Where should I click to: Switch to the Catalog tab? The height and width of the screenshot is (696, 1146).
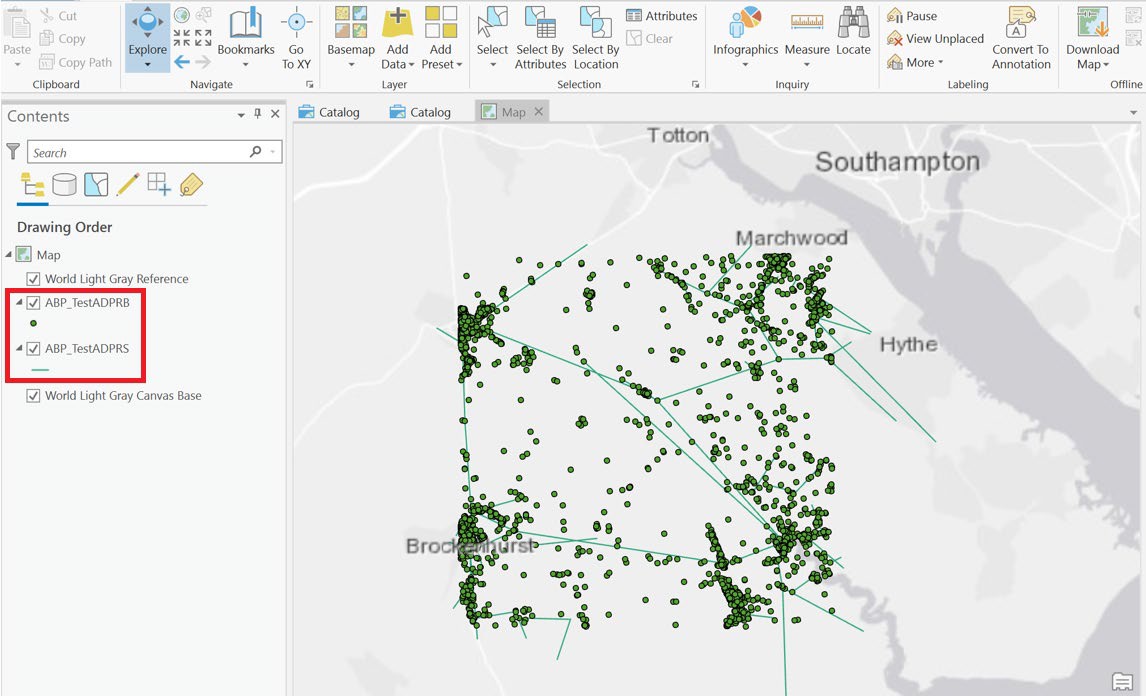pyautogui.click(x=329, y=111)
